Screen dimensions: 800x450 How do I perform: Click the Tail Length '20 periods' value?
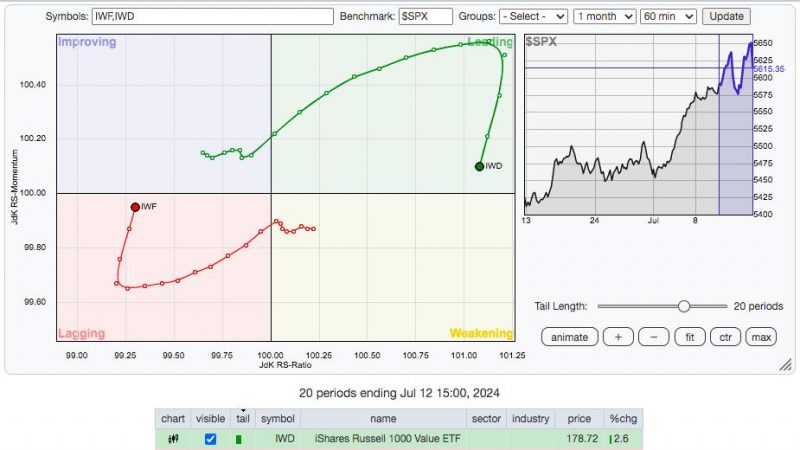coord(758,307)
